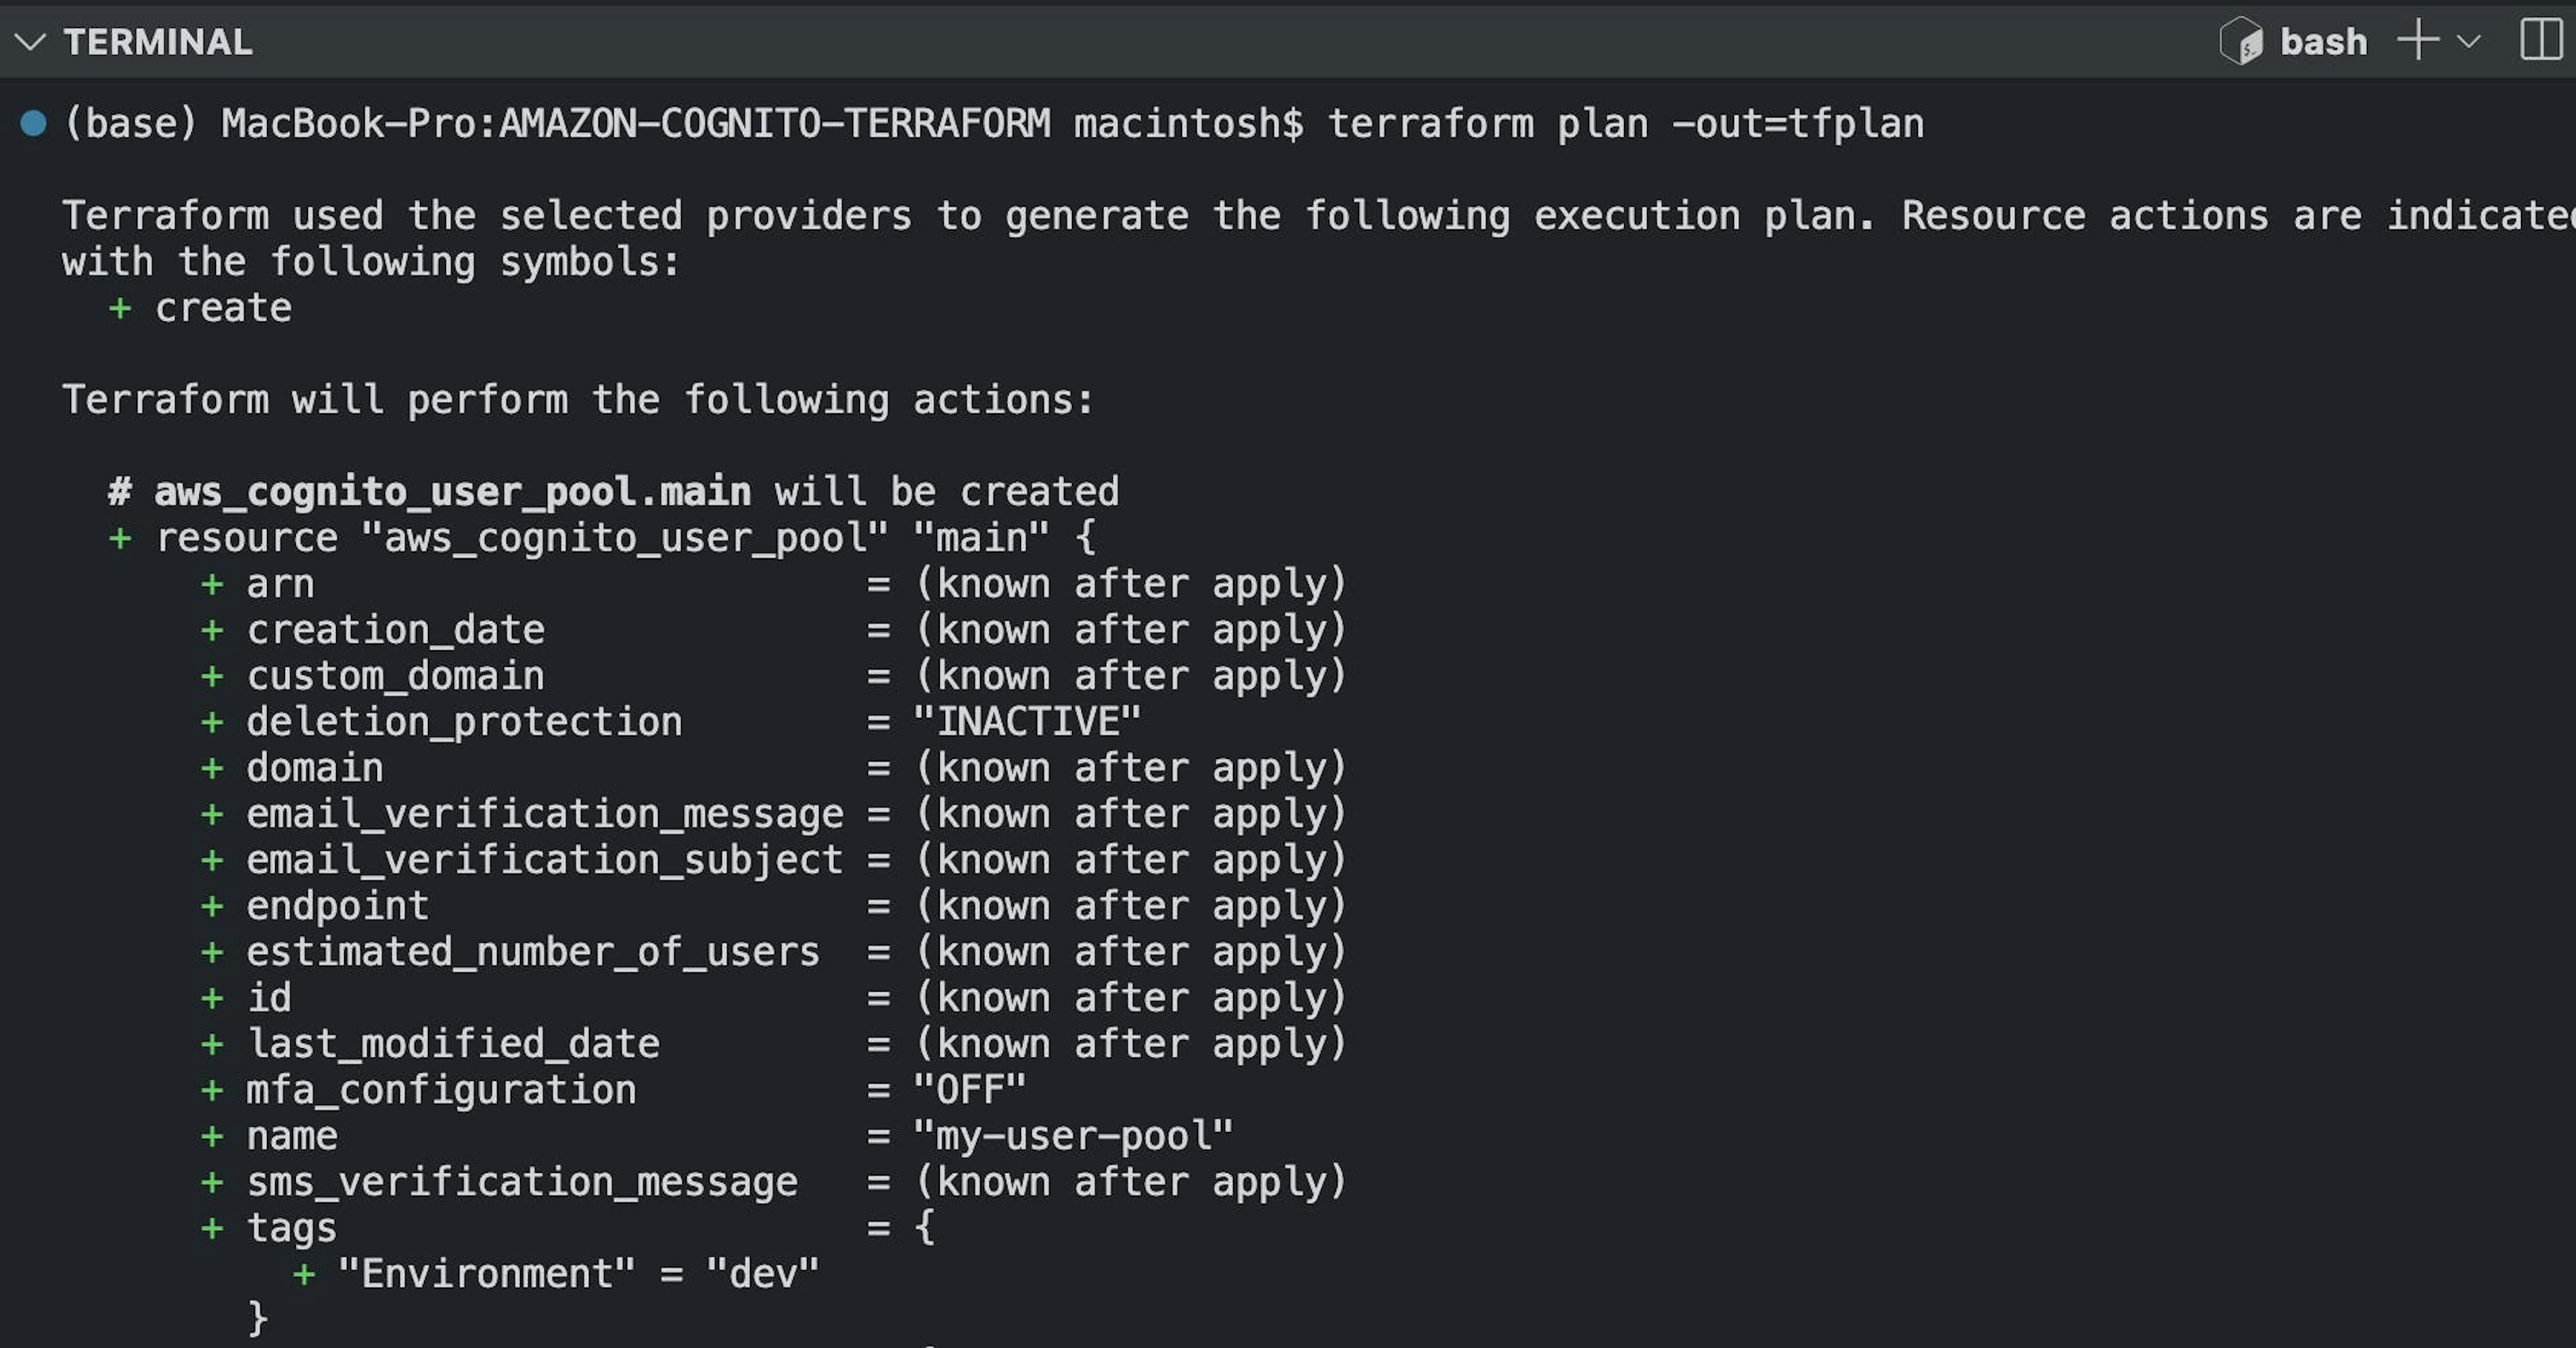Click the tags opening brace
Viewport: 2576px width, 1348px height.
pyautogui.click(x=925, y=1228)
